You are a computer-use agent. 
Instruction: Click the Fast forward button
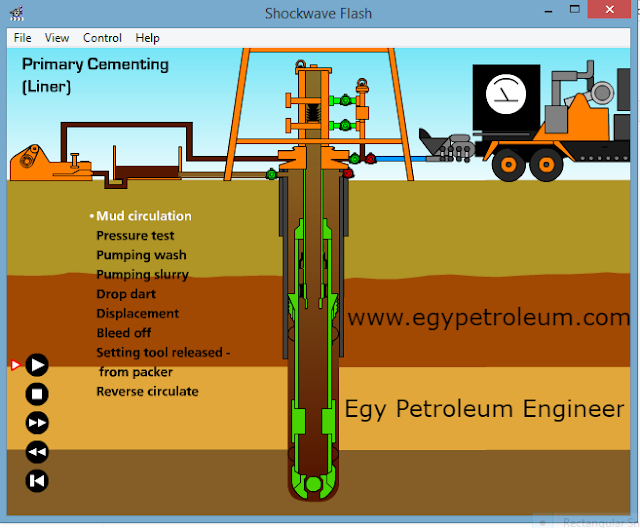pos(37,423)
